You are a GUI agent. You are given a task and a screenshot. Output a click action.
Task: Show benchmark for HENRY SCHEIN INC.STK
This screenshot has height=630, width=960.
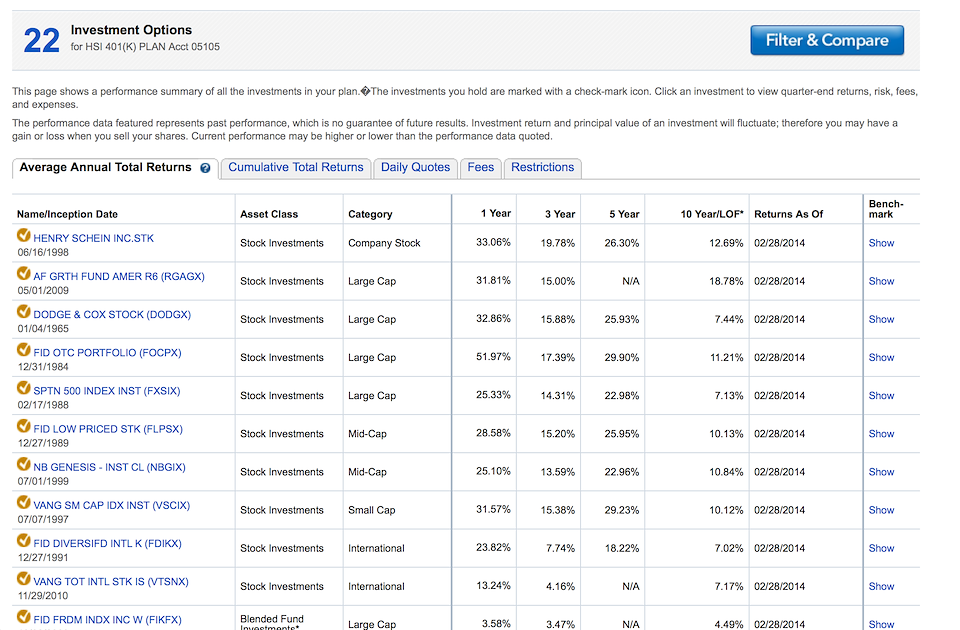881,243
